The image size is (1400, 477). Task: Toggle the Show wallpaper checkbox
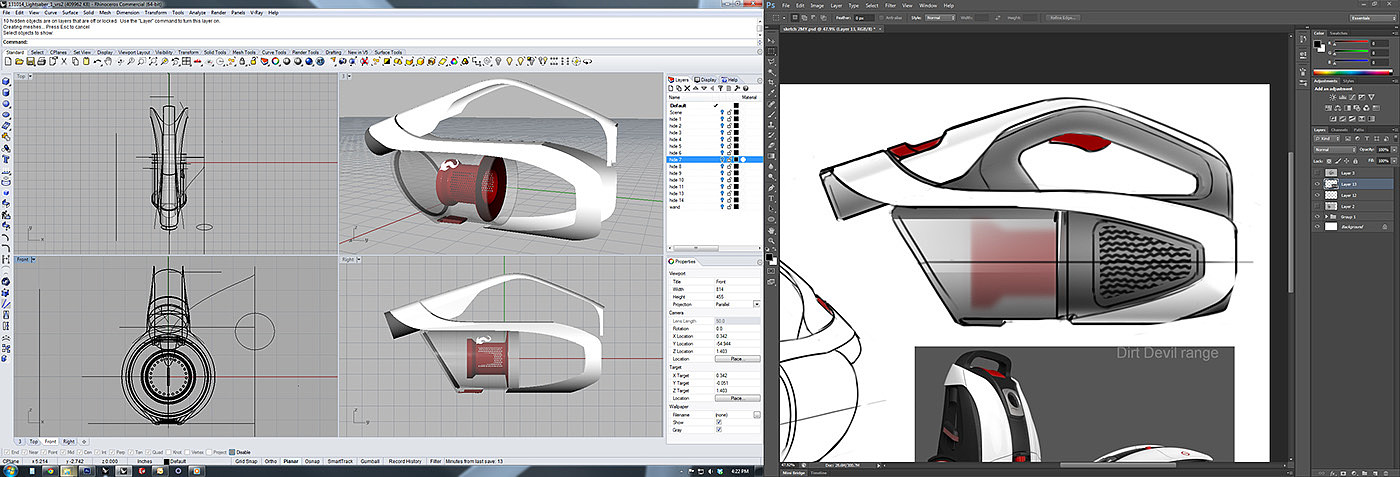click(x=718, y=422)
